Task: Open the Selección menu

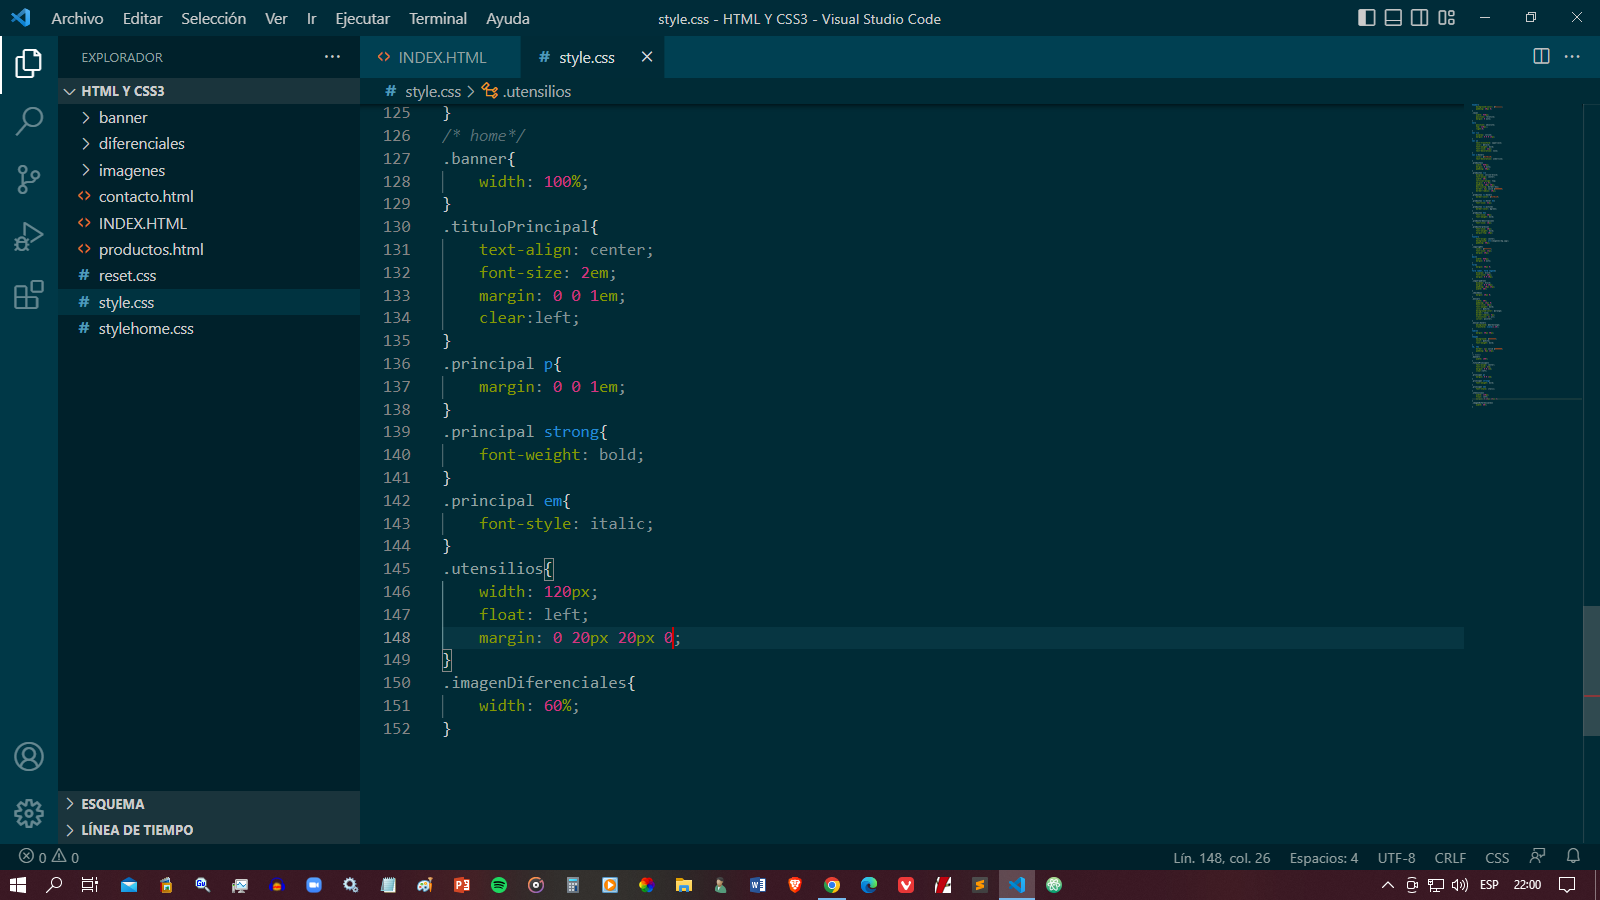Action: 213,18
